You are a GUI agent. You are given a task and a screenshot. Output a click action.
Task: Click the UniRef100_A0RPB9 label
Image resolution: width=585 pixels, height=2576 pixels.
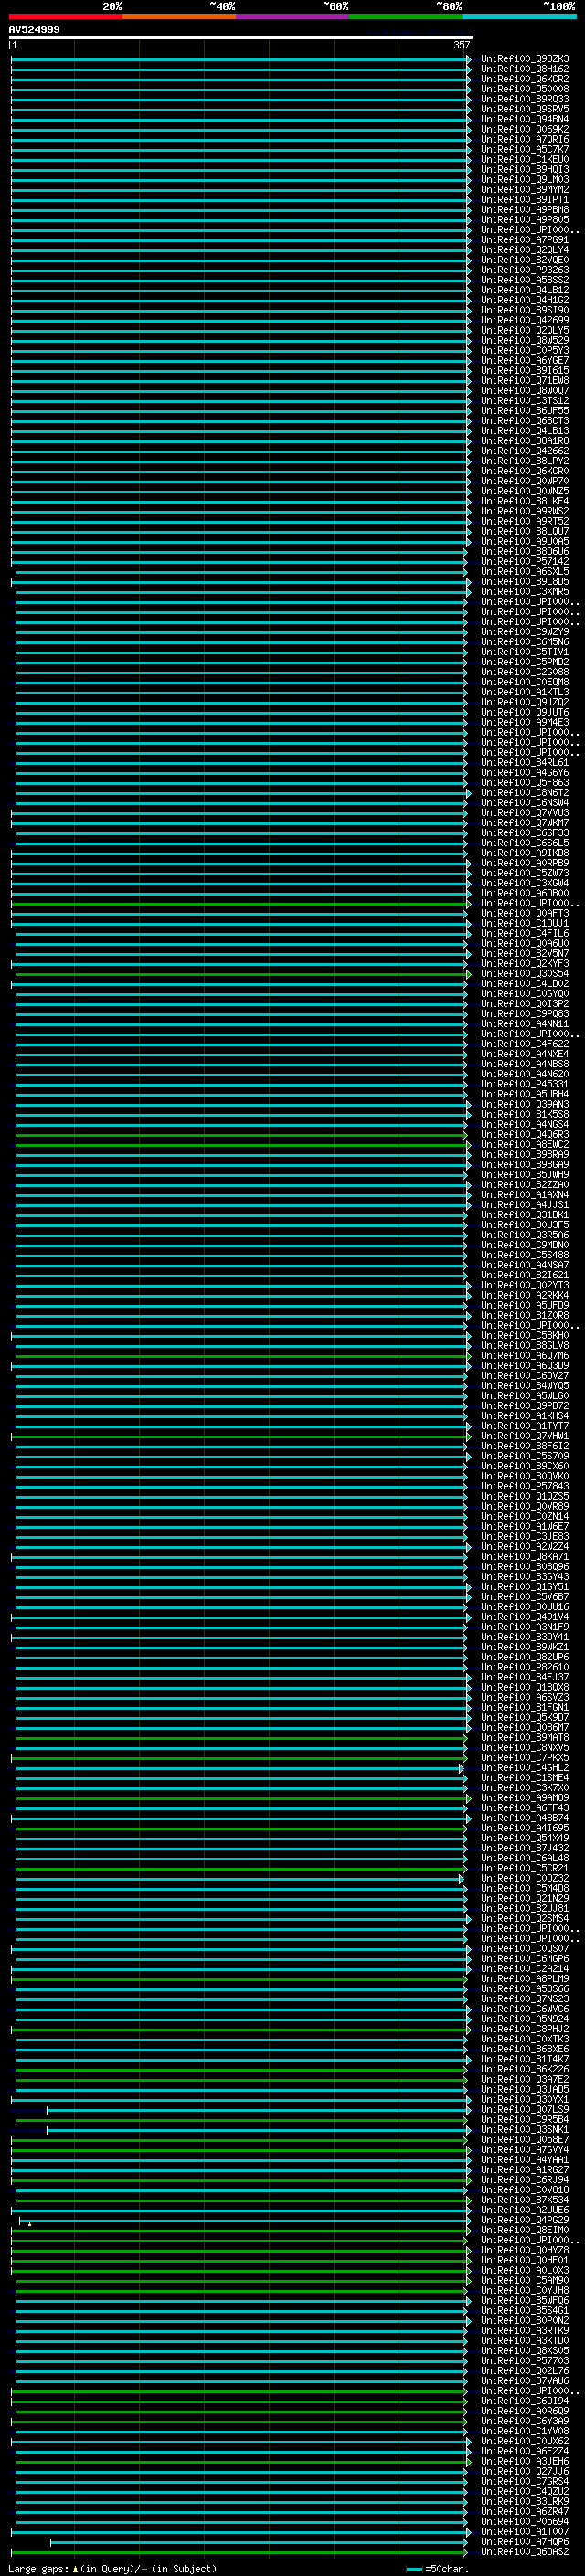coord(525,863)
